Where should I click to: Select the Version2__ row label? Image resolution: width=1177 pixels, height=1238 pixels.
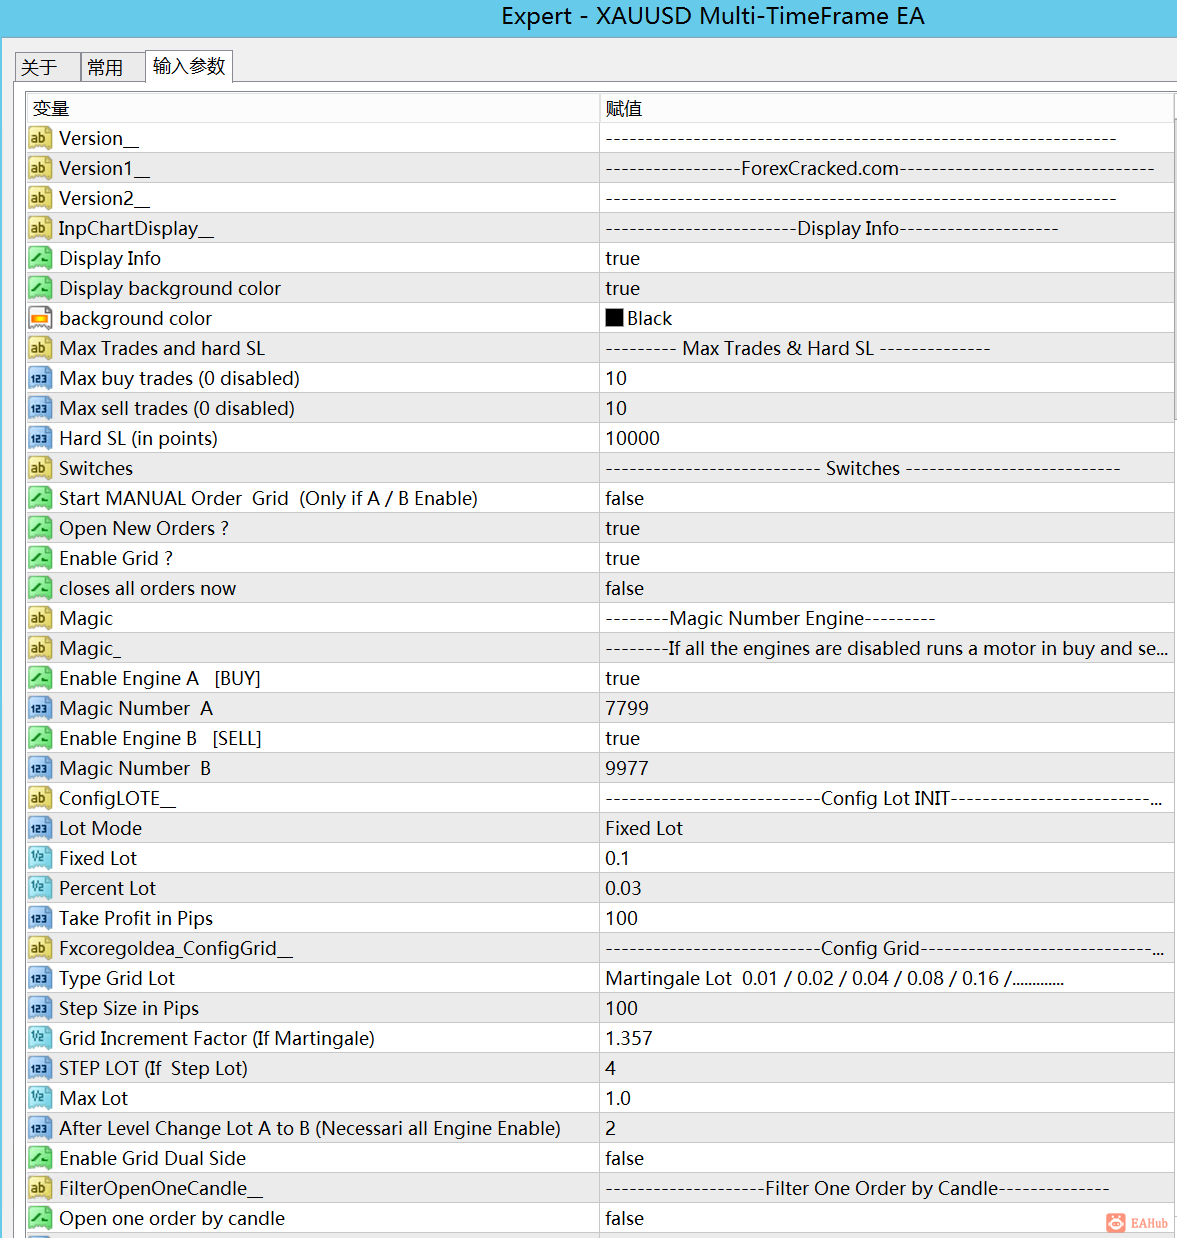[104, 198]
